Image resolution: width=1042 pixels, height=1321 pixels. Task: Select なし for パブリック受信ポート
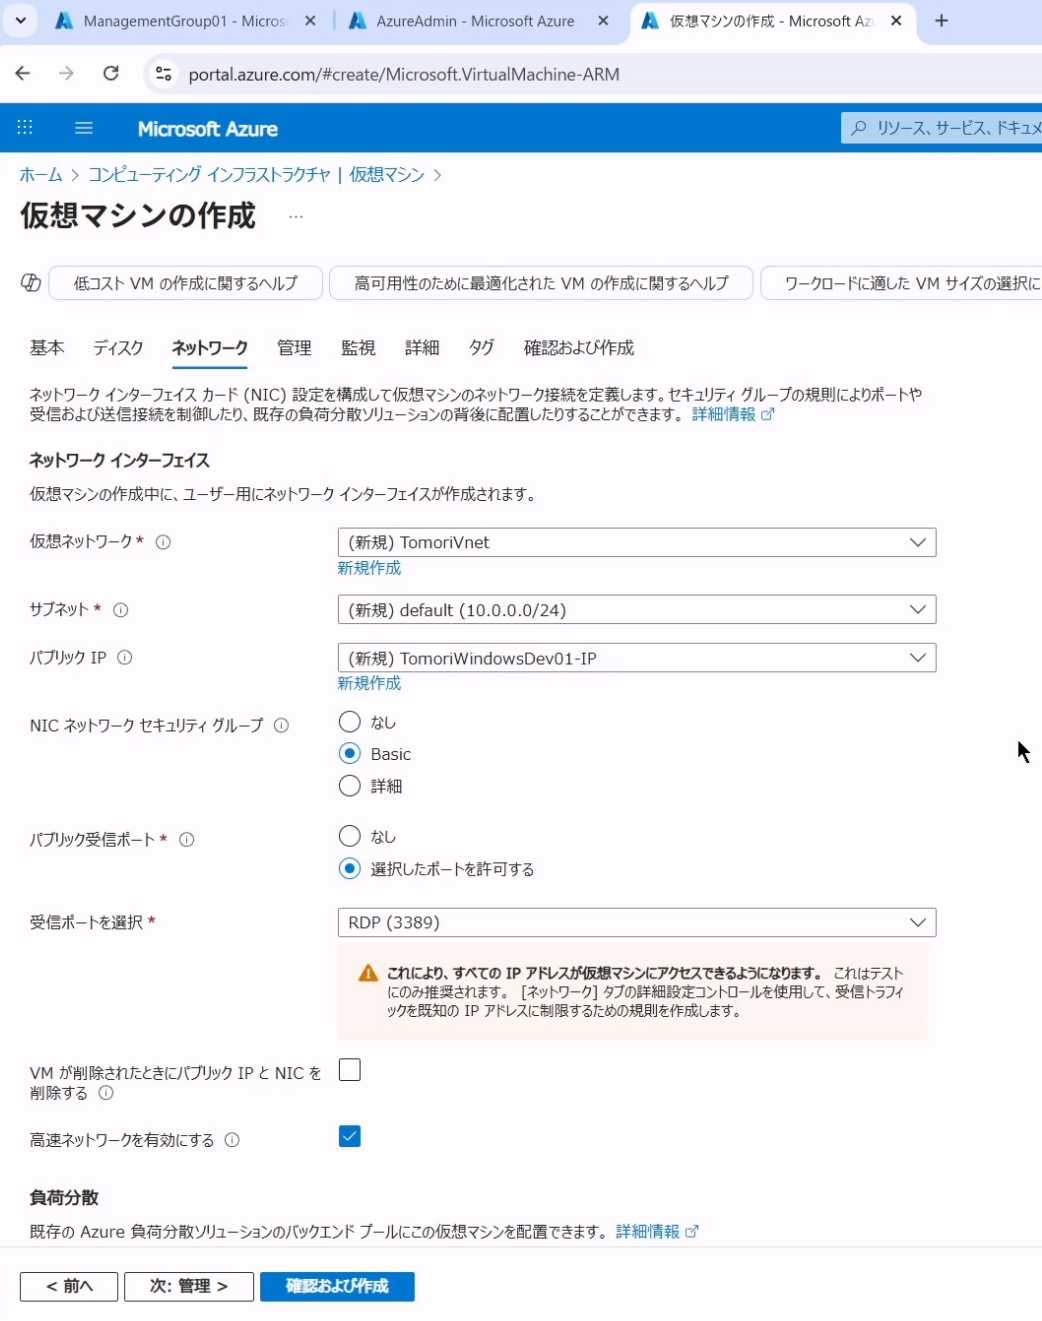tap(349, 836)
